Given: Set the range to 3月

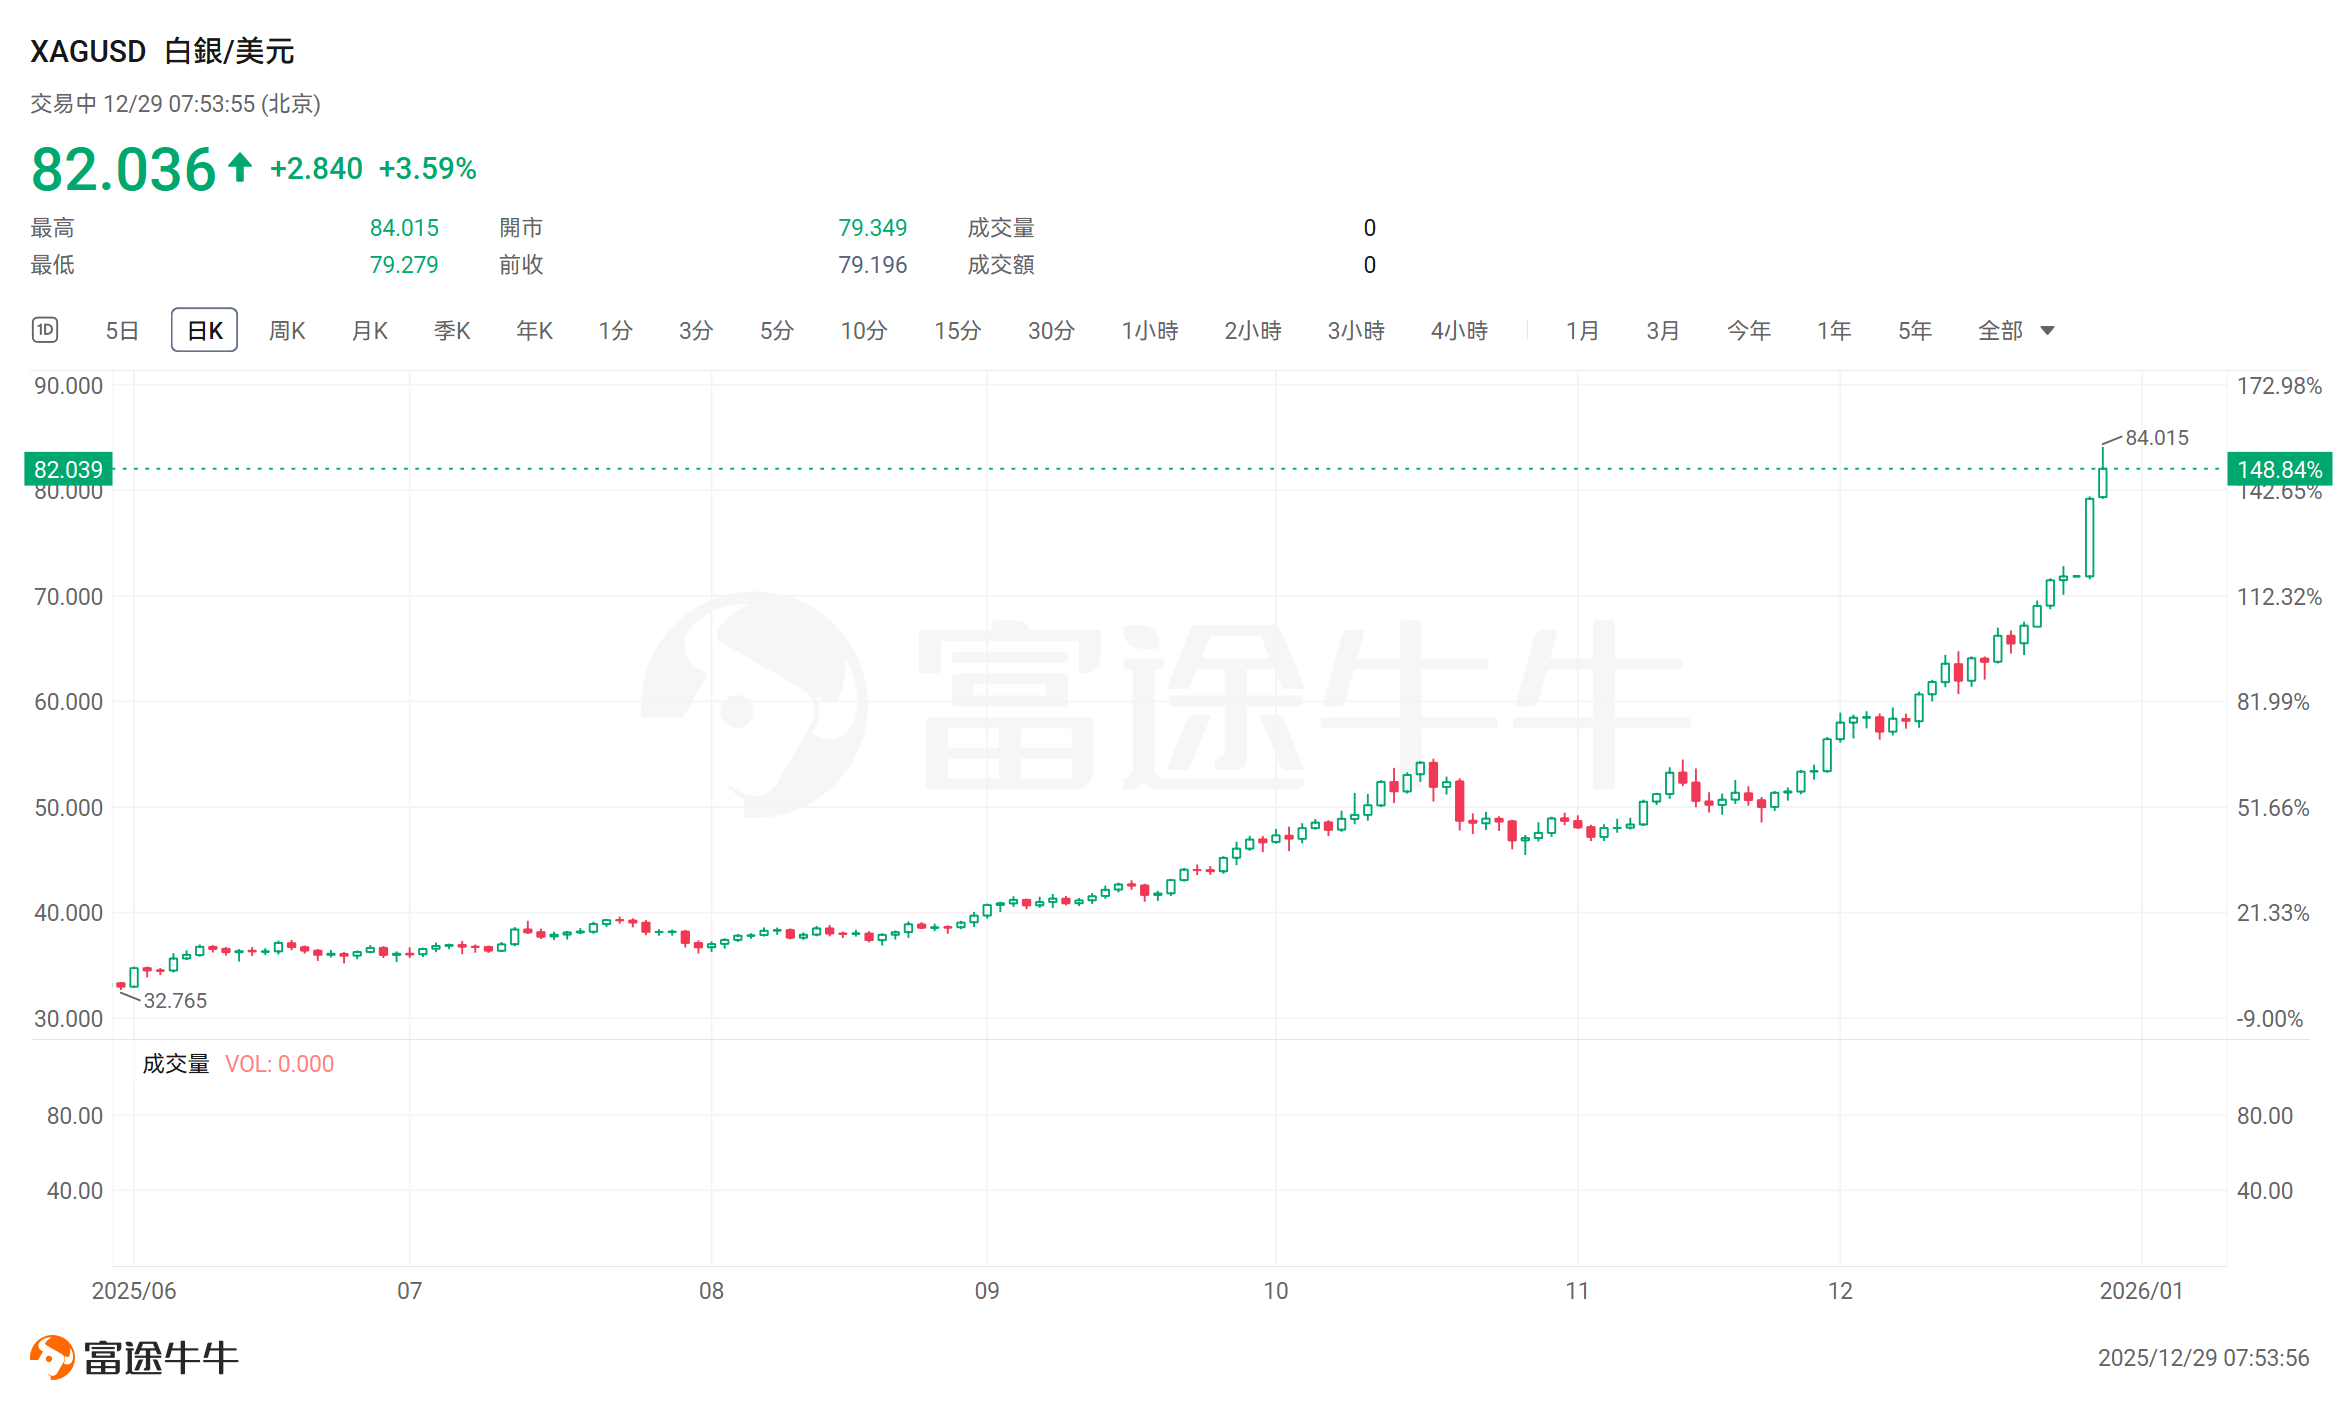Looking at the screenshot, I should click(1662, 330).
